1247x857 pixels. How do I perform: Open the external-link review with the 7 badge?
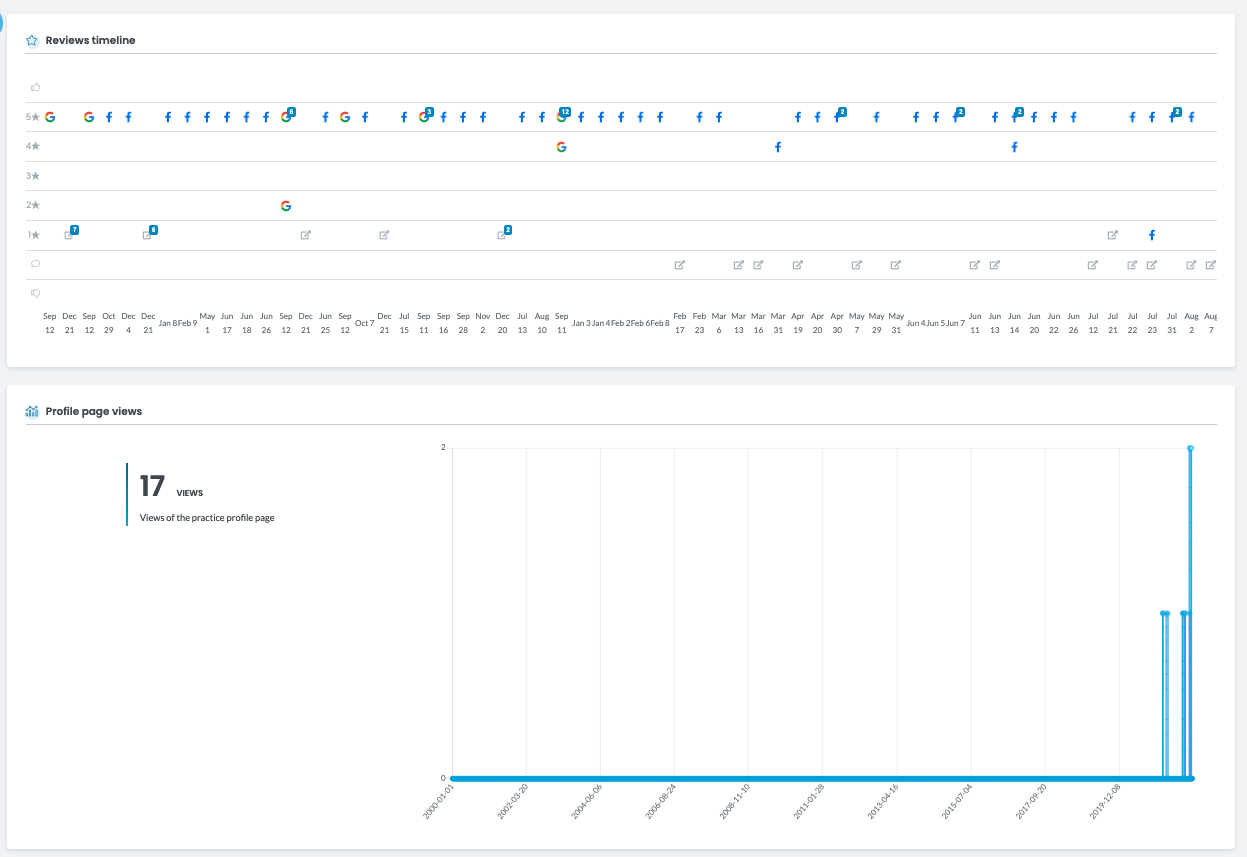69,233
